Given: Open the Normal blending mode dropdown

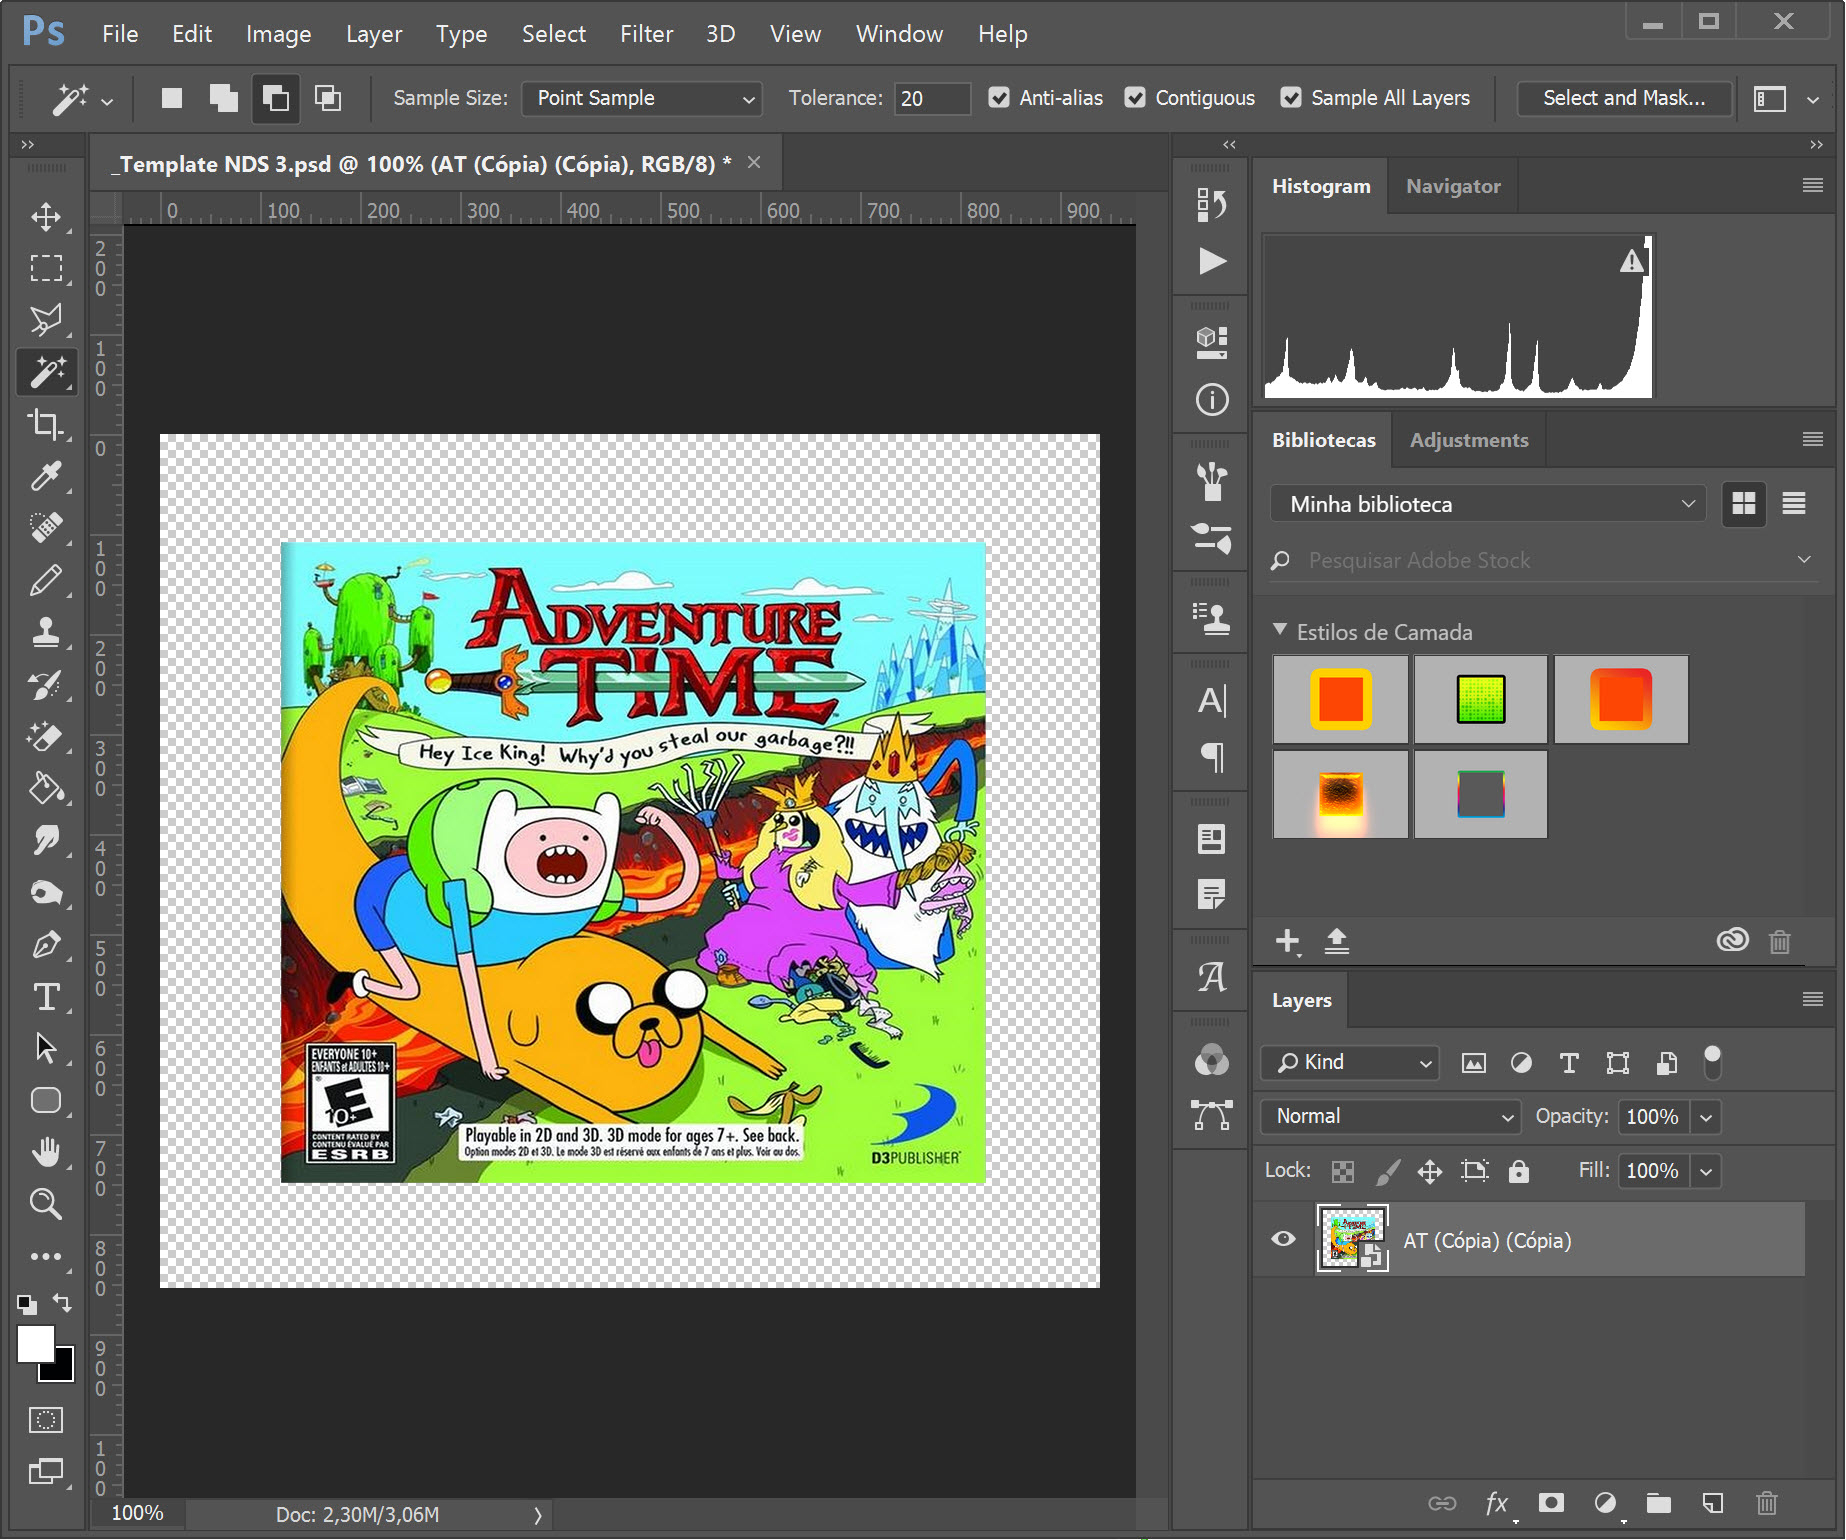Looking at the screenshot, I should point(1391,1116).
